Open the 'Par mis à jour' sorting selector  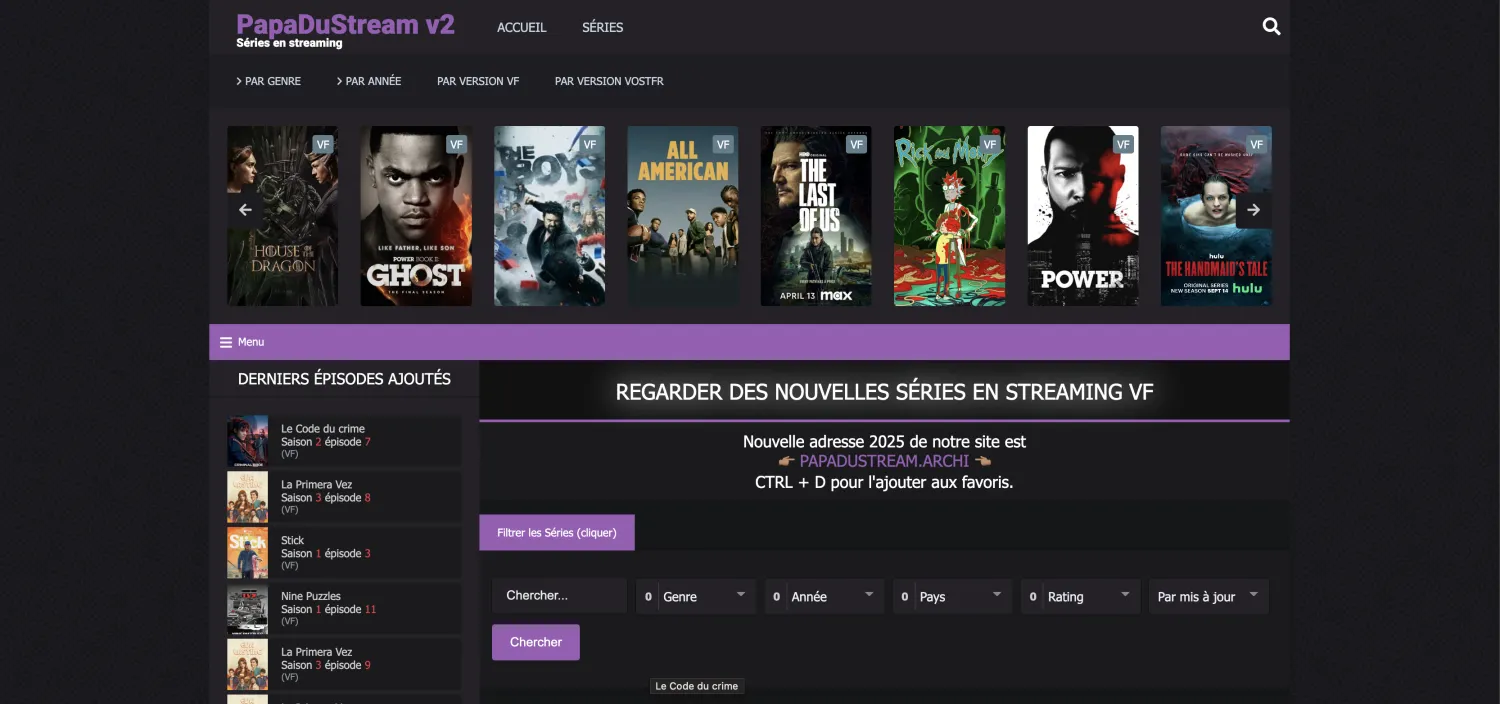(x=1208, y=596)
